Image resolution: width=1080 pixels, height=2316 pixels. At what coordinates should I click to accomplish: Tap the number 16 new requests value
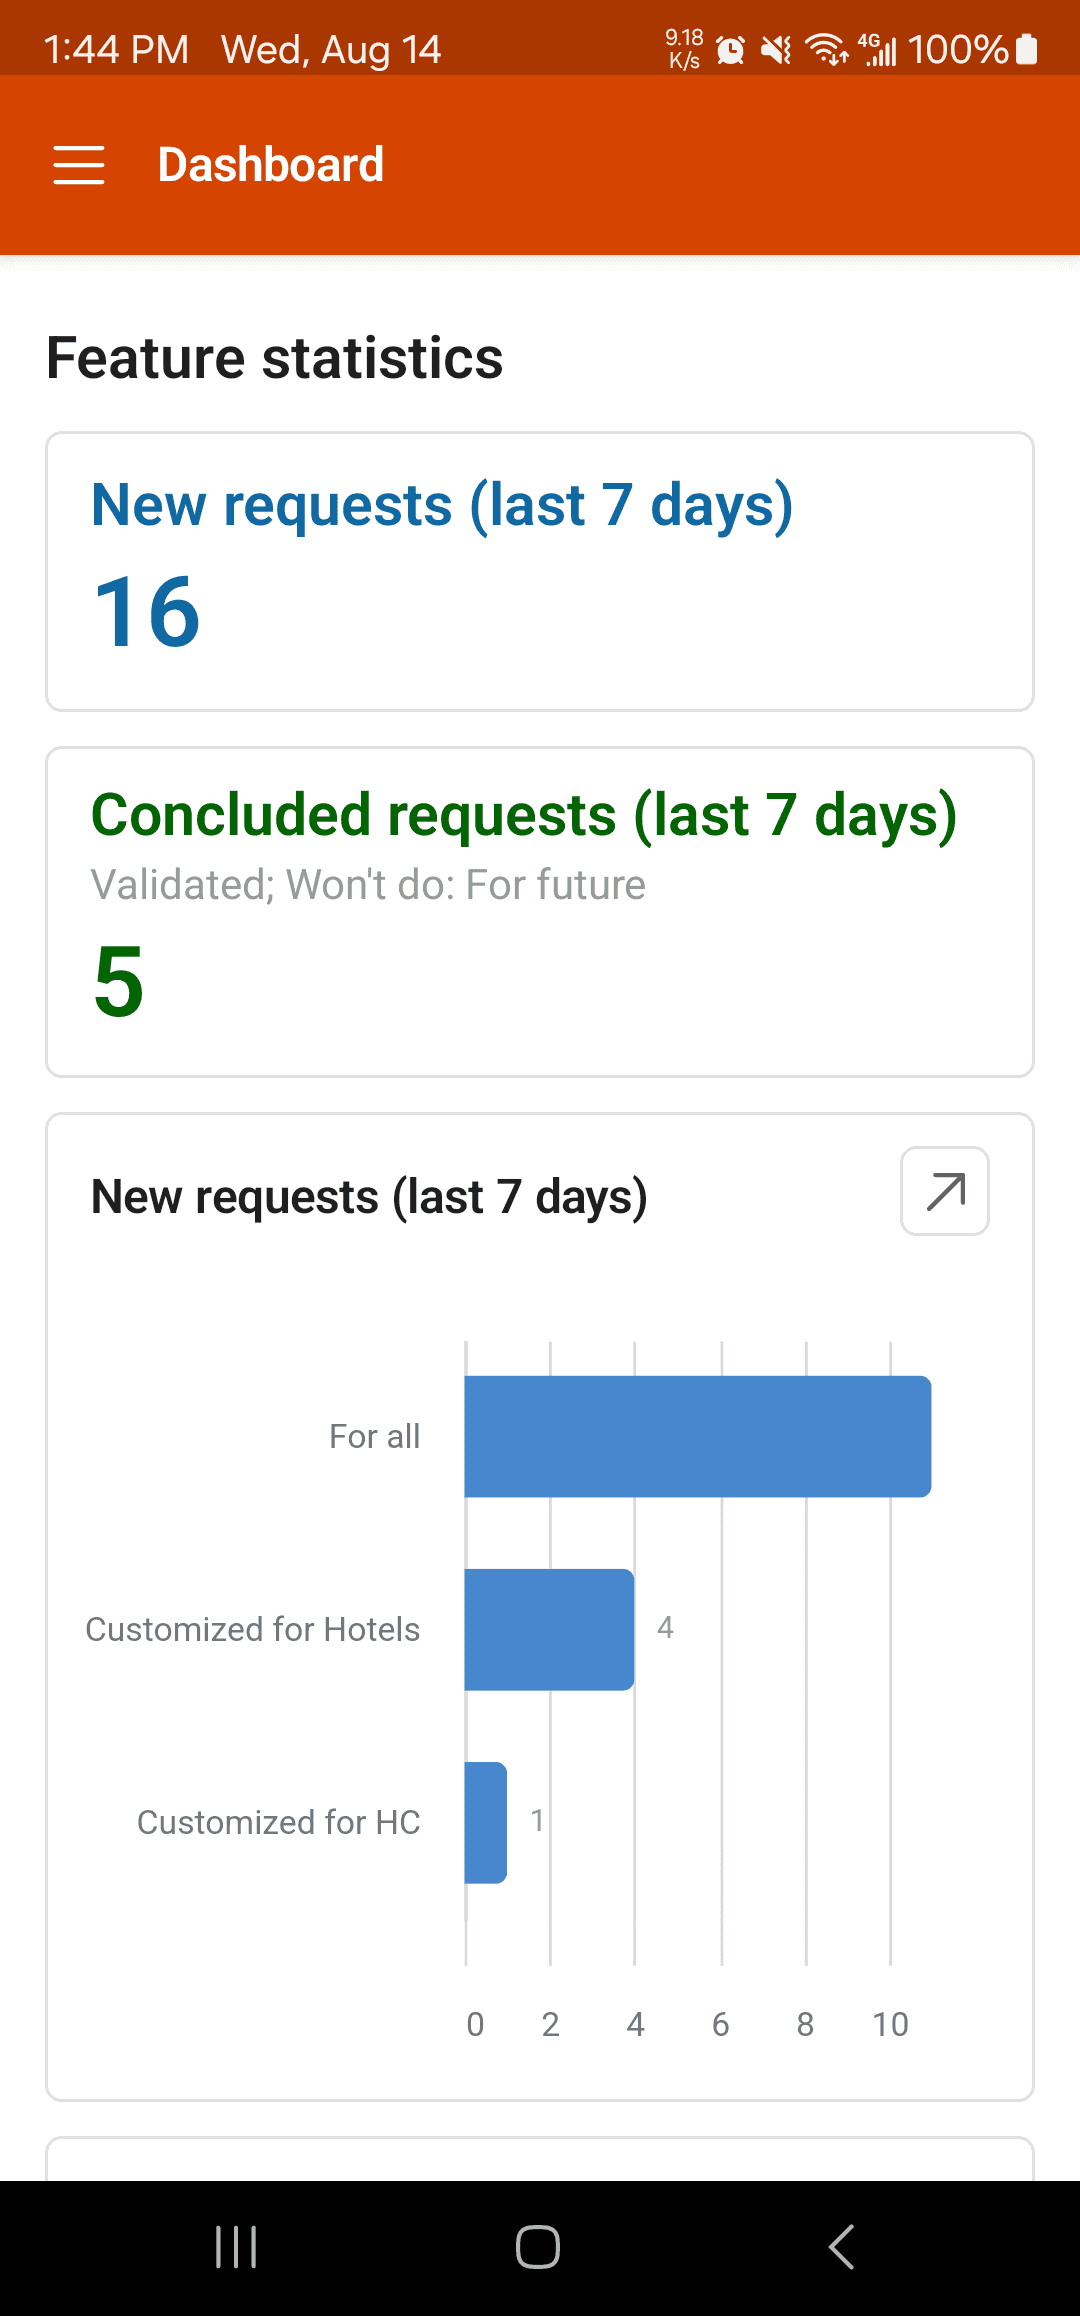(147, 612)
